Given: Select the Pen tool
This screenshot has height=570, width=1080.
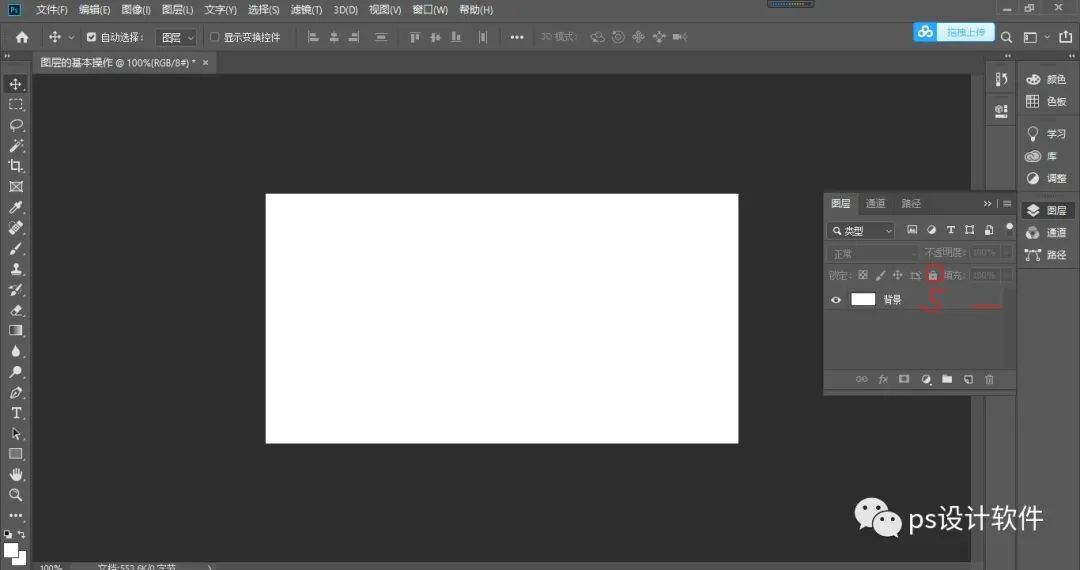Looking at the screenshot, I should [x=16, y=392].
